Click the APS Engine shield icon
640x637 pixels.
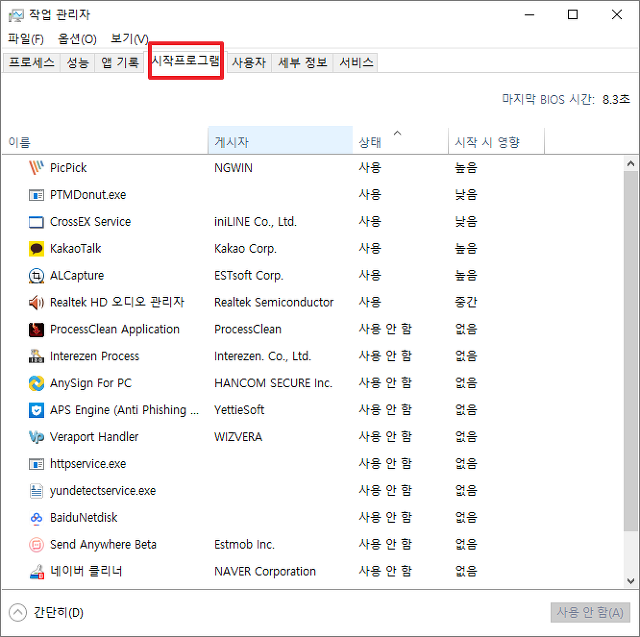click(36, 410)
